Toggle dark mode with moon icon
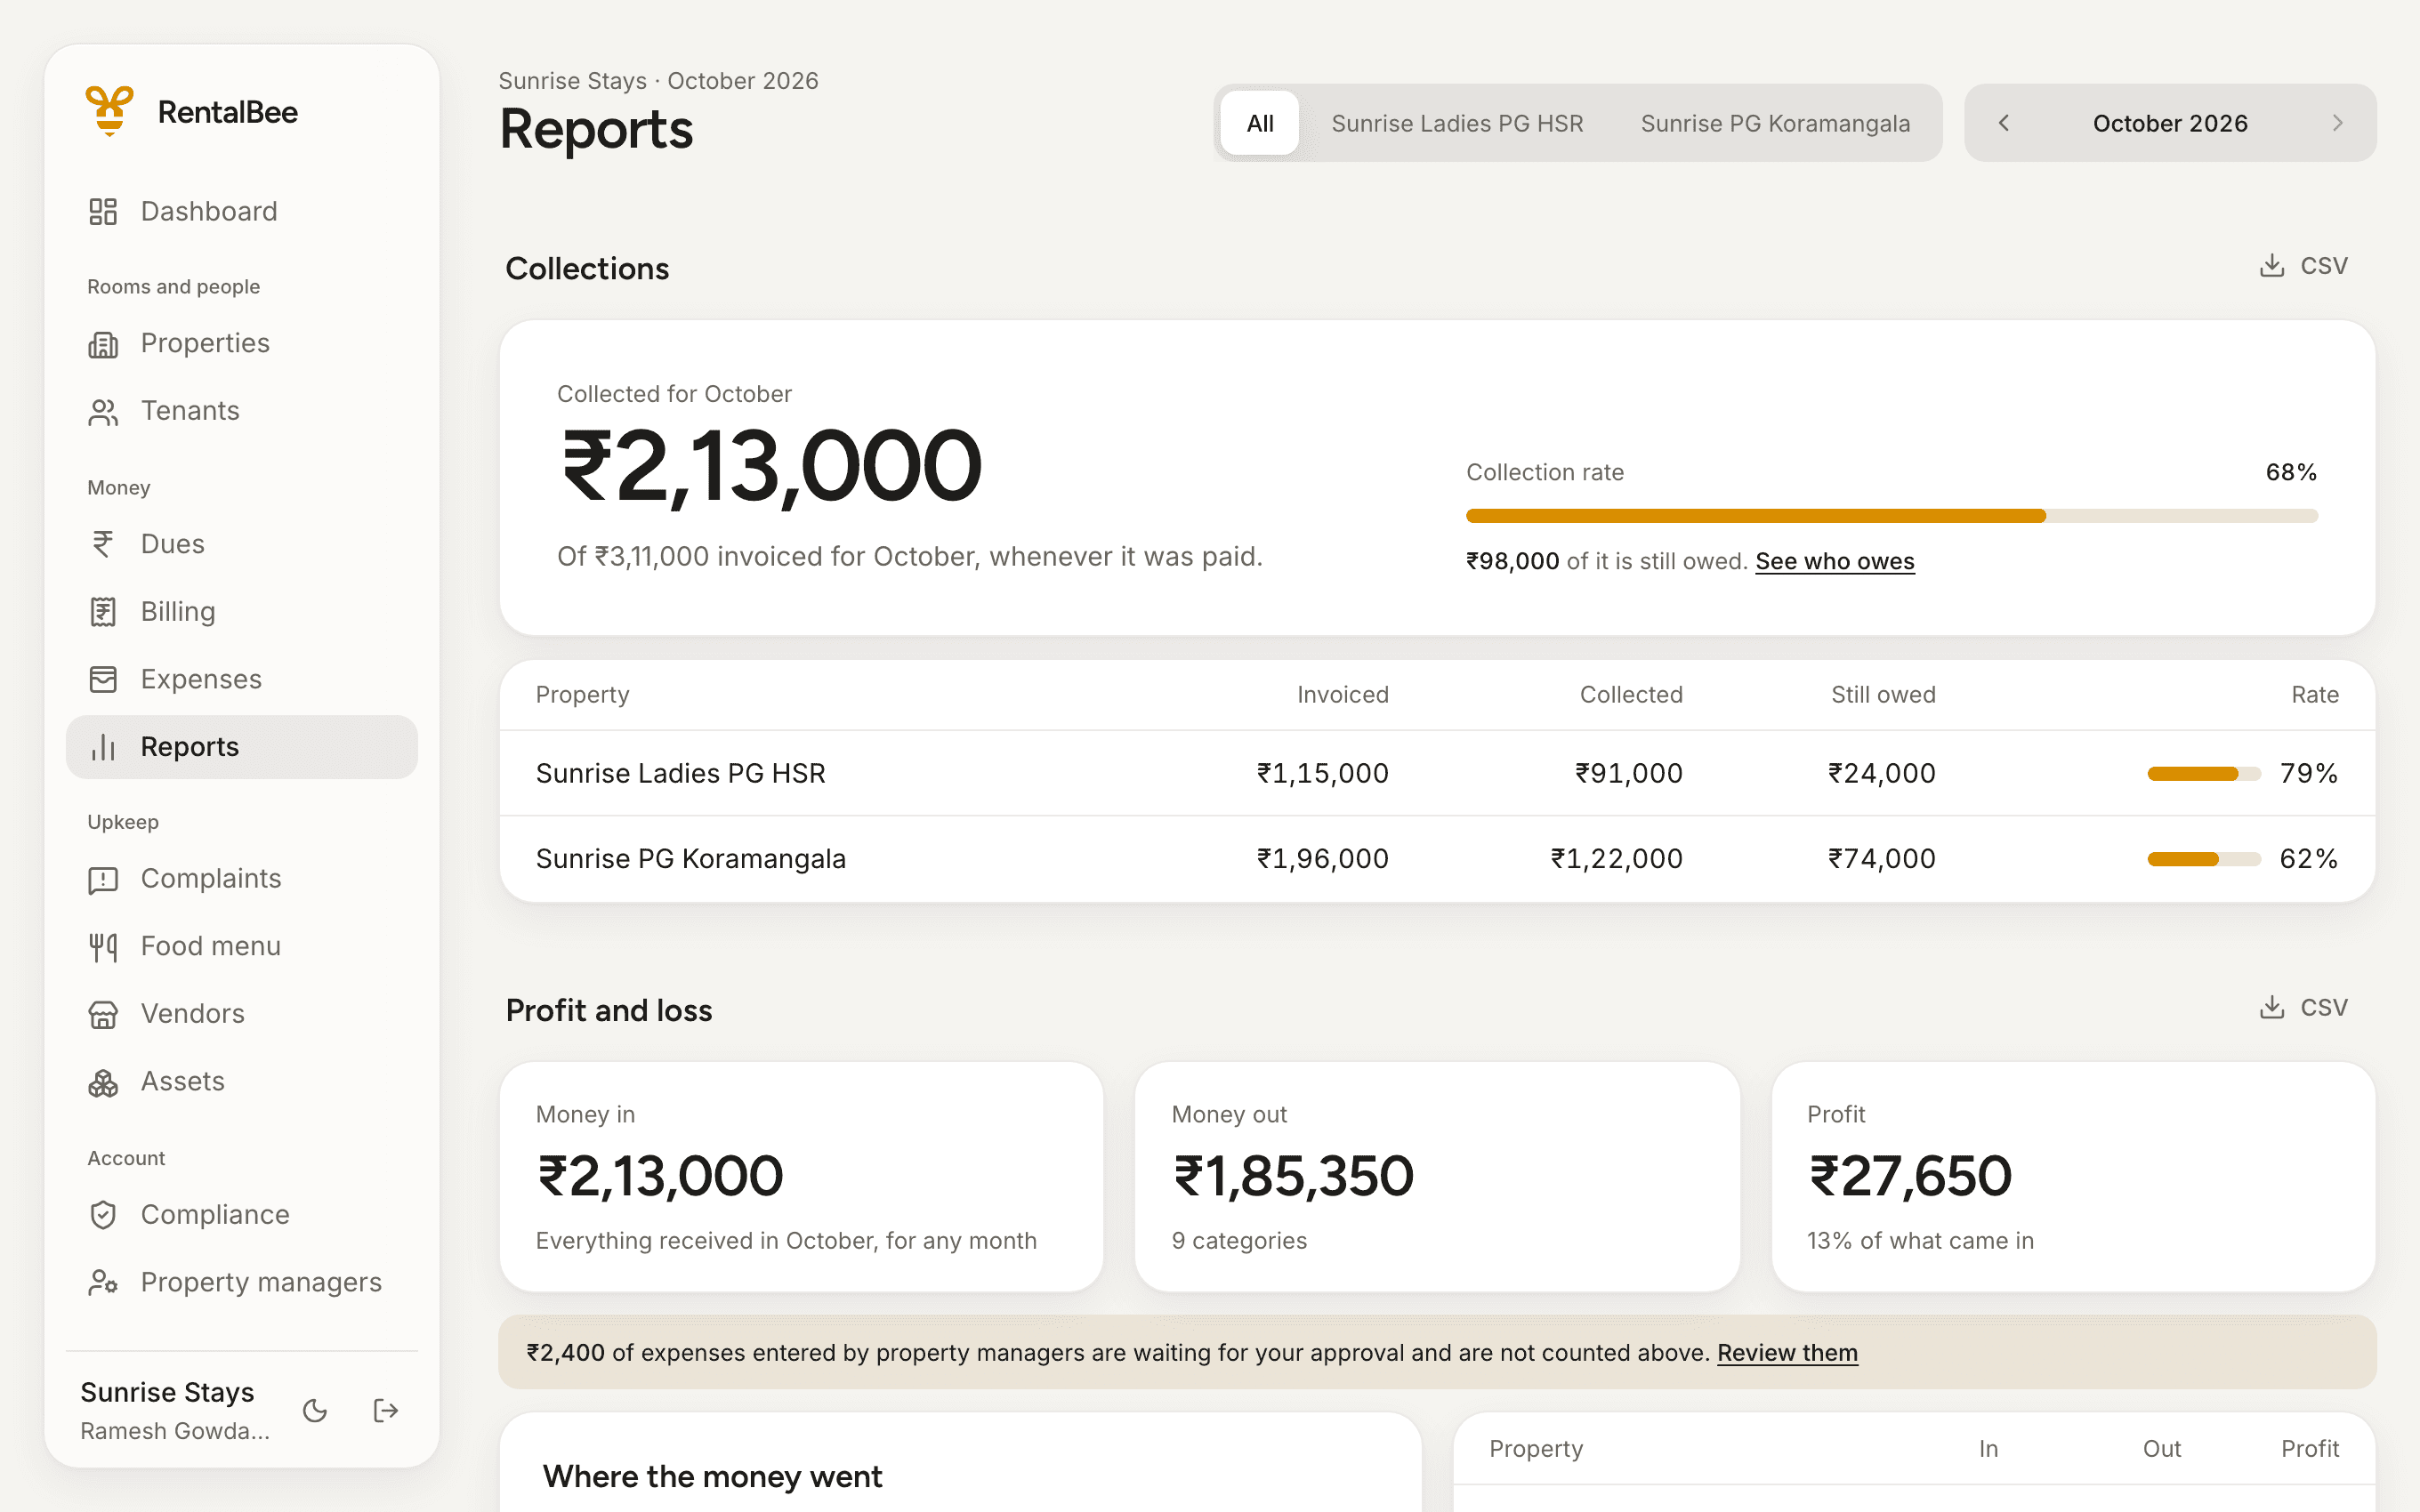This screenshot has height=1512, width=2420. click(x=315, y=1410)
